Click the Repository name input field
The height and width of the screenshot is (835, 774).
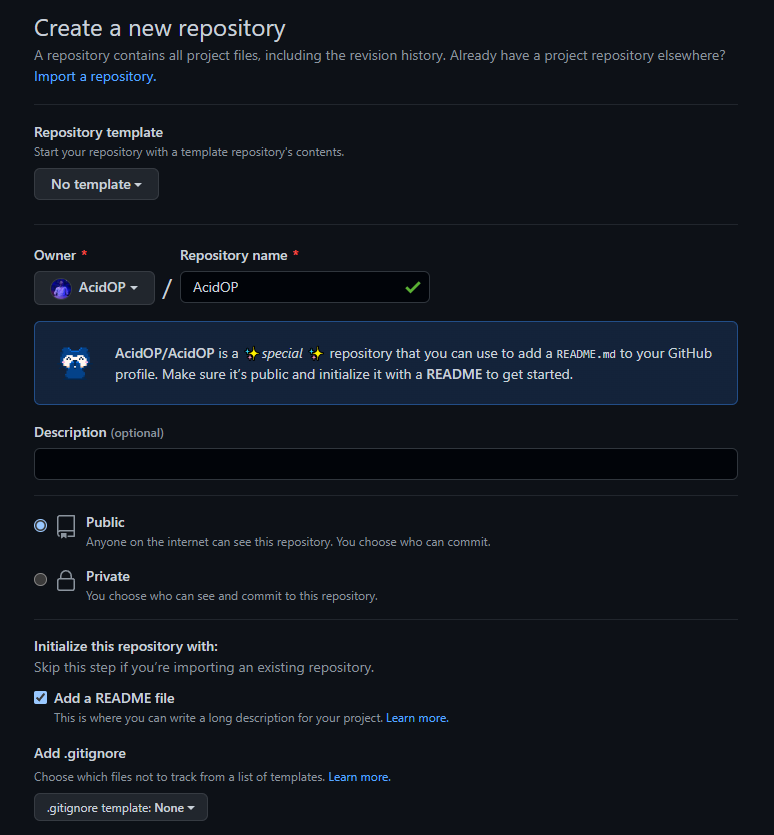(x=290, y=287)
